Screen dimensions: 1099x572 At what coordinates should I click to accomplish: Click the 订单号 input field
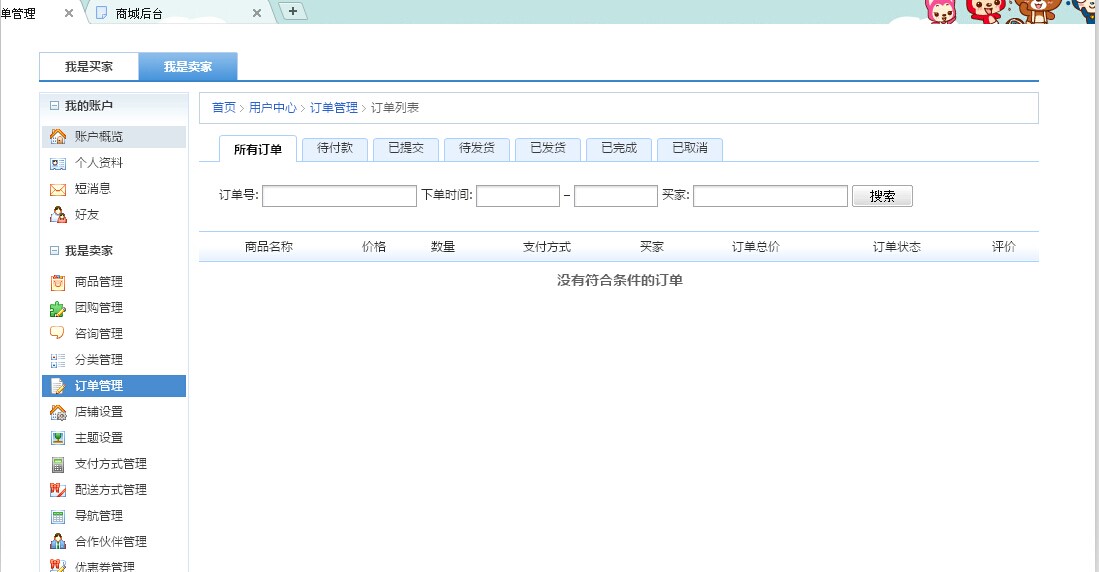coord(339,196)
